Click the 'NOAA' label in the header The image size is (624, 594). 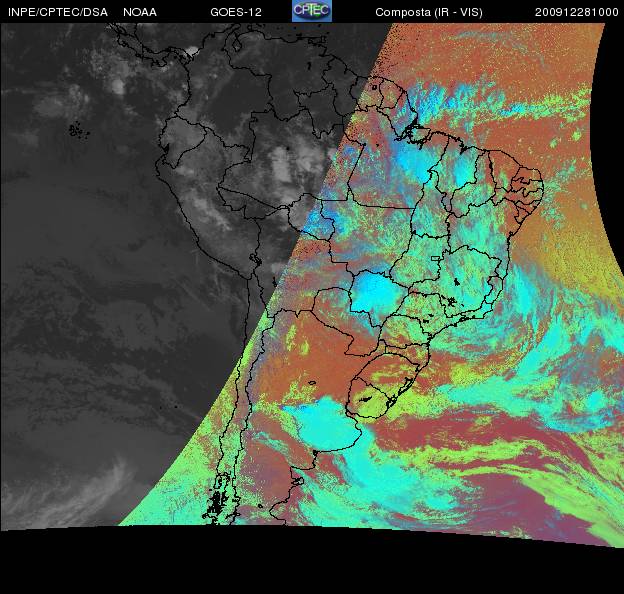[140, 12]
